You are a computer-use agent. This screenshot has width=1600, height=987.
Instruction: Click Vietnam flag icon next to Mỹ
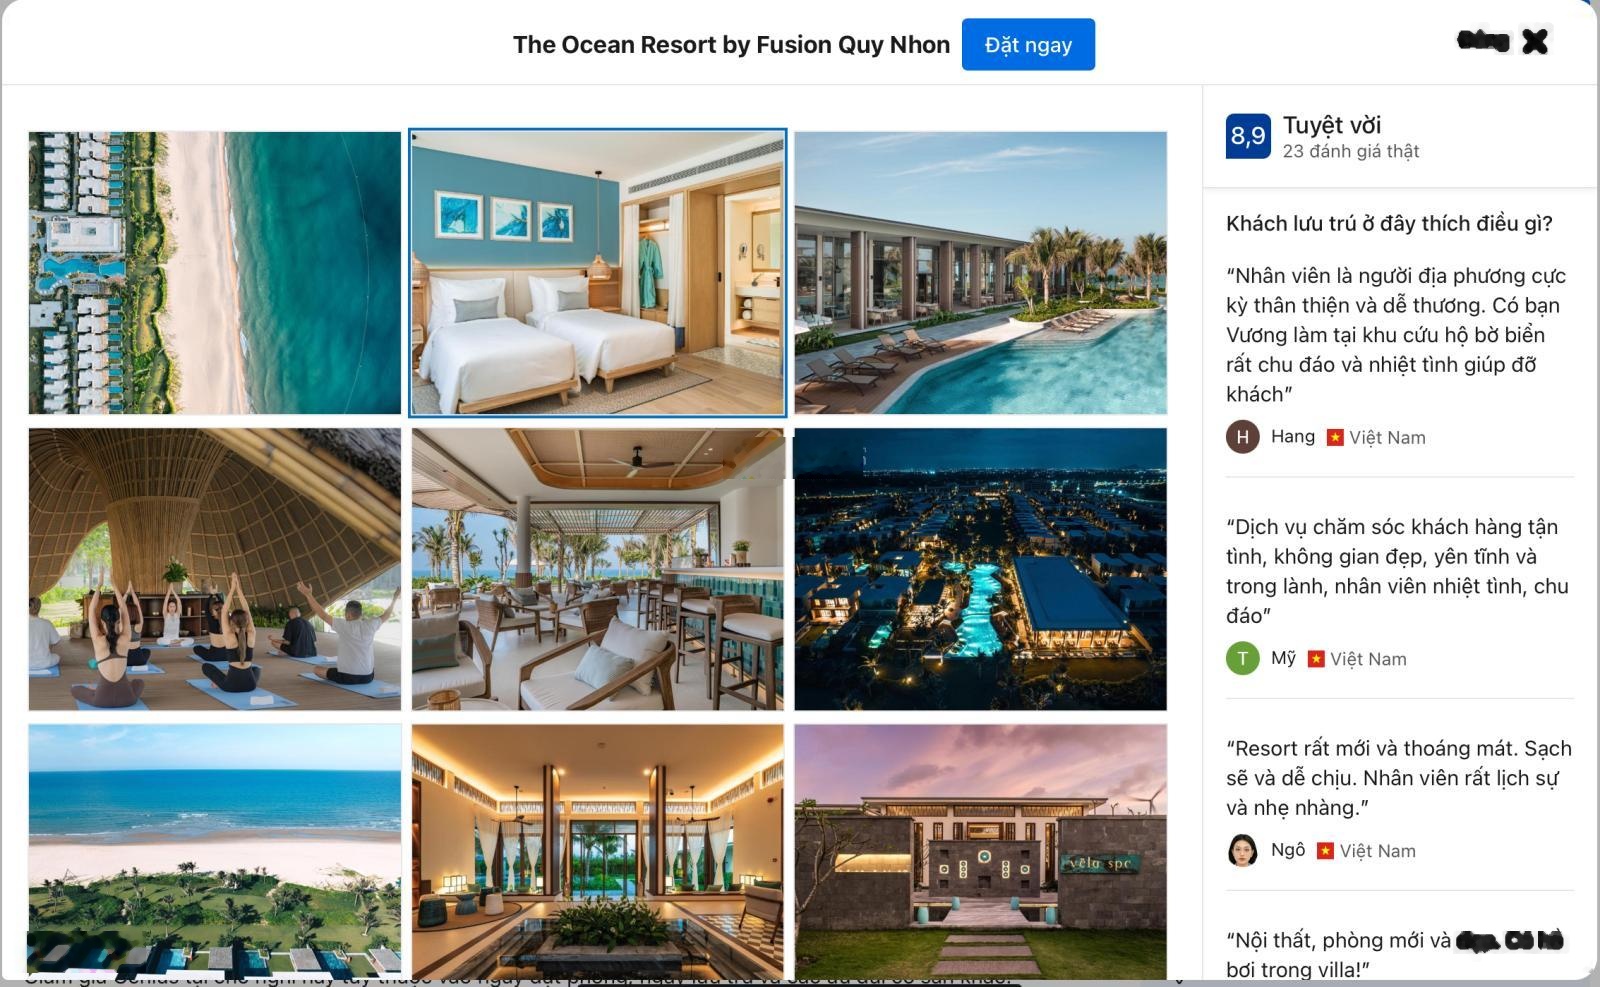(x=1316, y=659)
